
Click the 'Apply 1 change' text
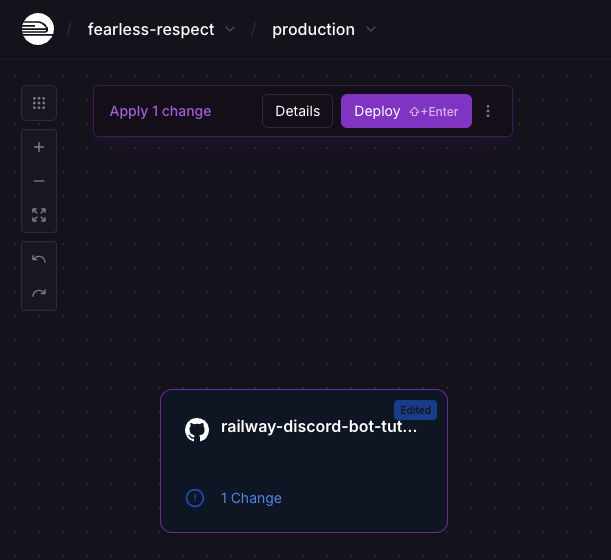point(160,111)
